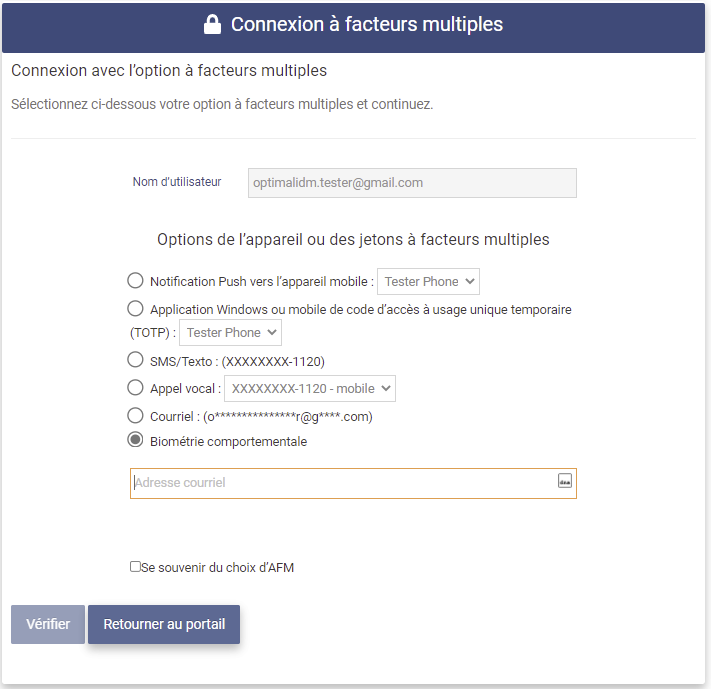Focus the Adresse courriel input field
The height and width of the screenshot is (689, 711).
click(x=340, y=483)
